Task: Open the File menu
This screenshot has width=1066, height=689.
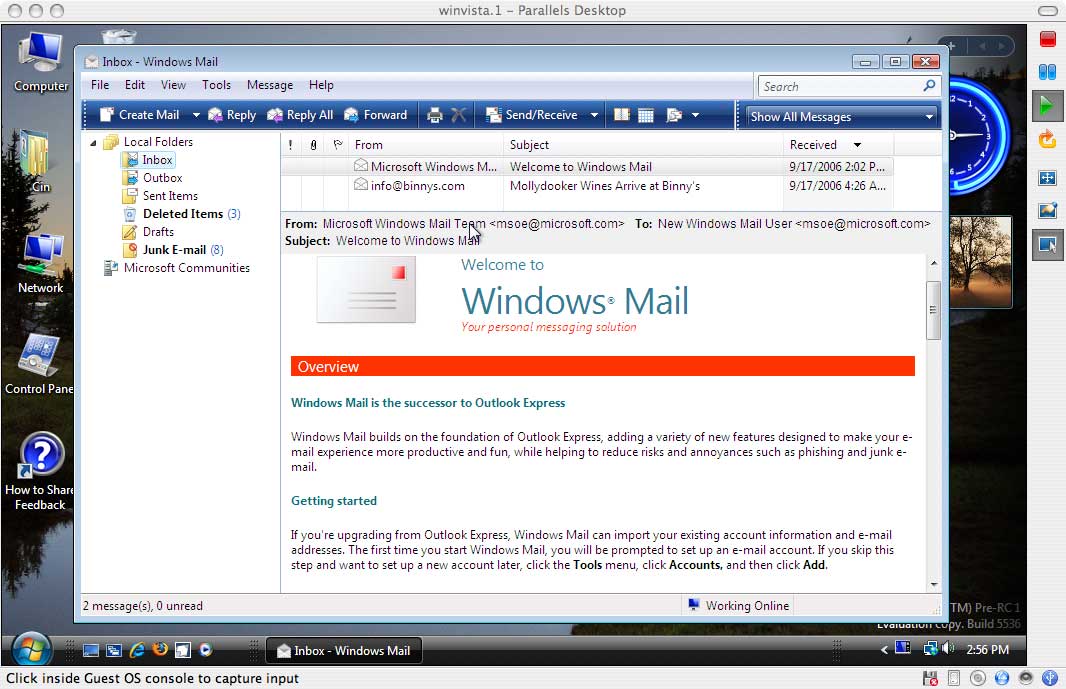Action: 100,85
